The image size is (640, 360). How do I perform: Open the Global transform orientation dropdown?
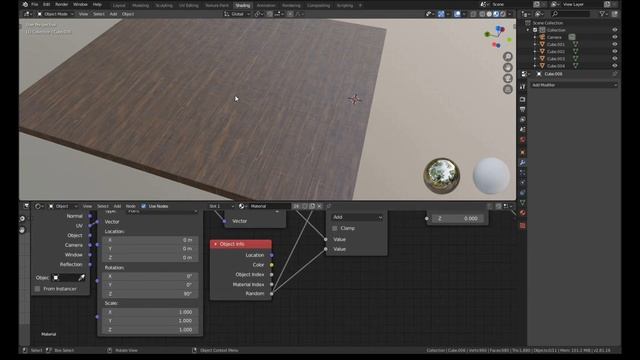237,14
